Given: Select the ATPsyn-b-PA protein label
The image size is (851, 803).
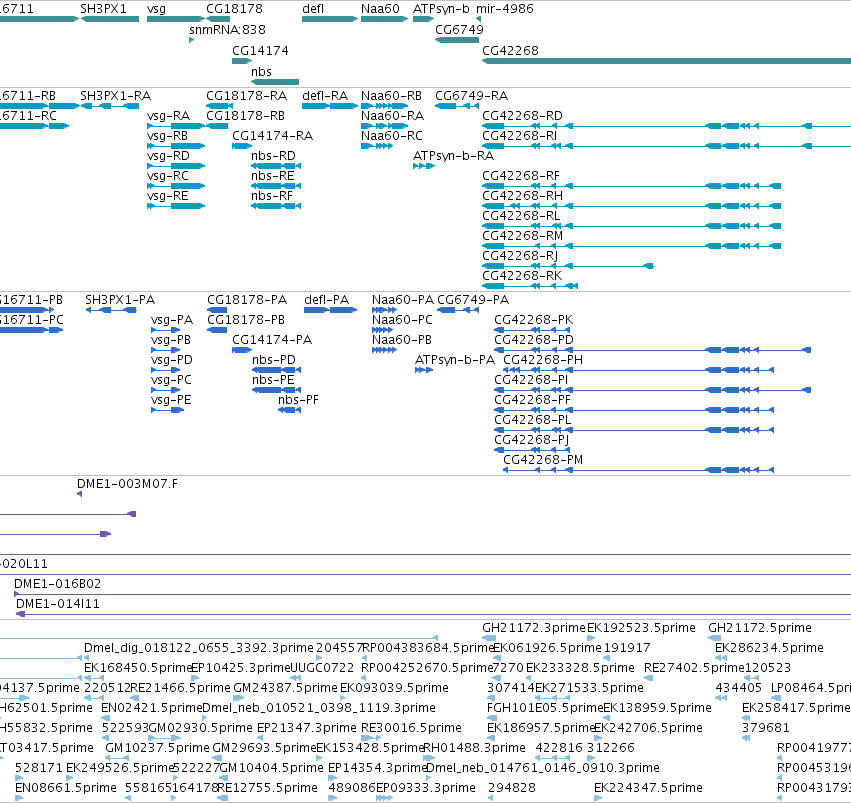Looking at the screenshot, I should (x=455, y=360).
